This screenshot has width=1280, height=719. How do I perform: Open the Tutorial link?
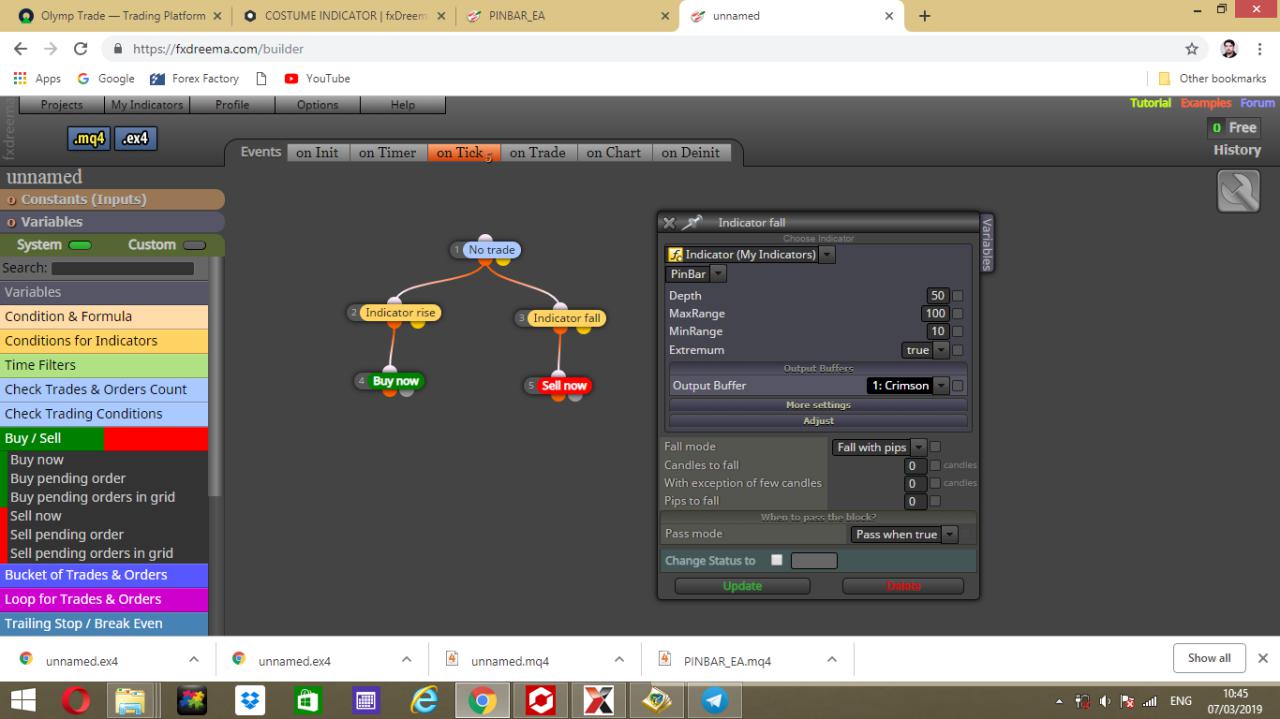point(1150,103)
